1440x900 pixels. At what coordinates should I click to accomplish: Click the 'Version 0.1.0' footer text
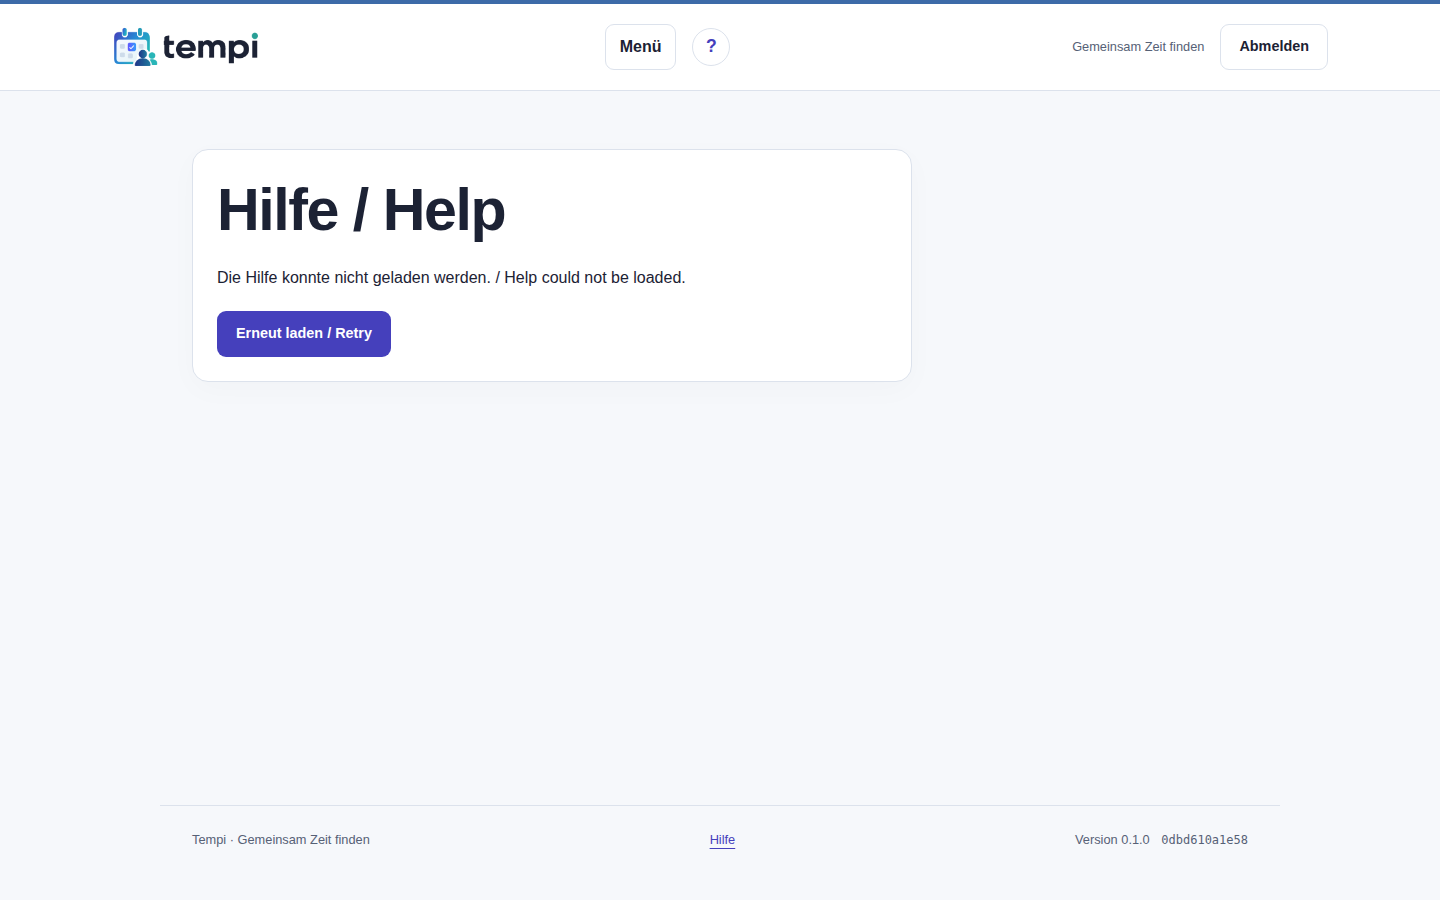point(1112,840)
